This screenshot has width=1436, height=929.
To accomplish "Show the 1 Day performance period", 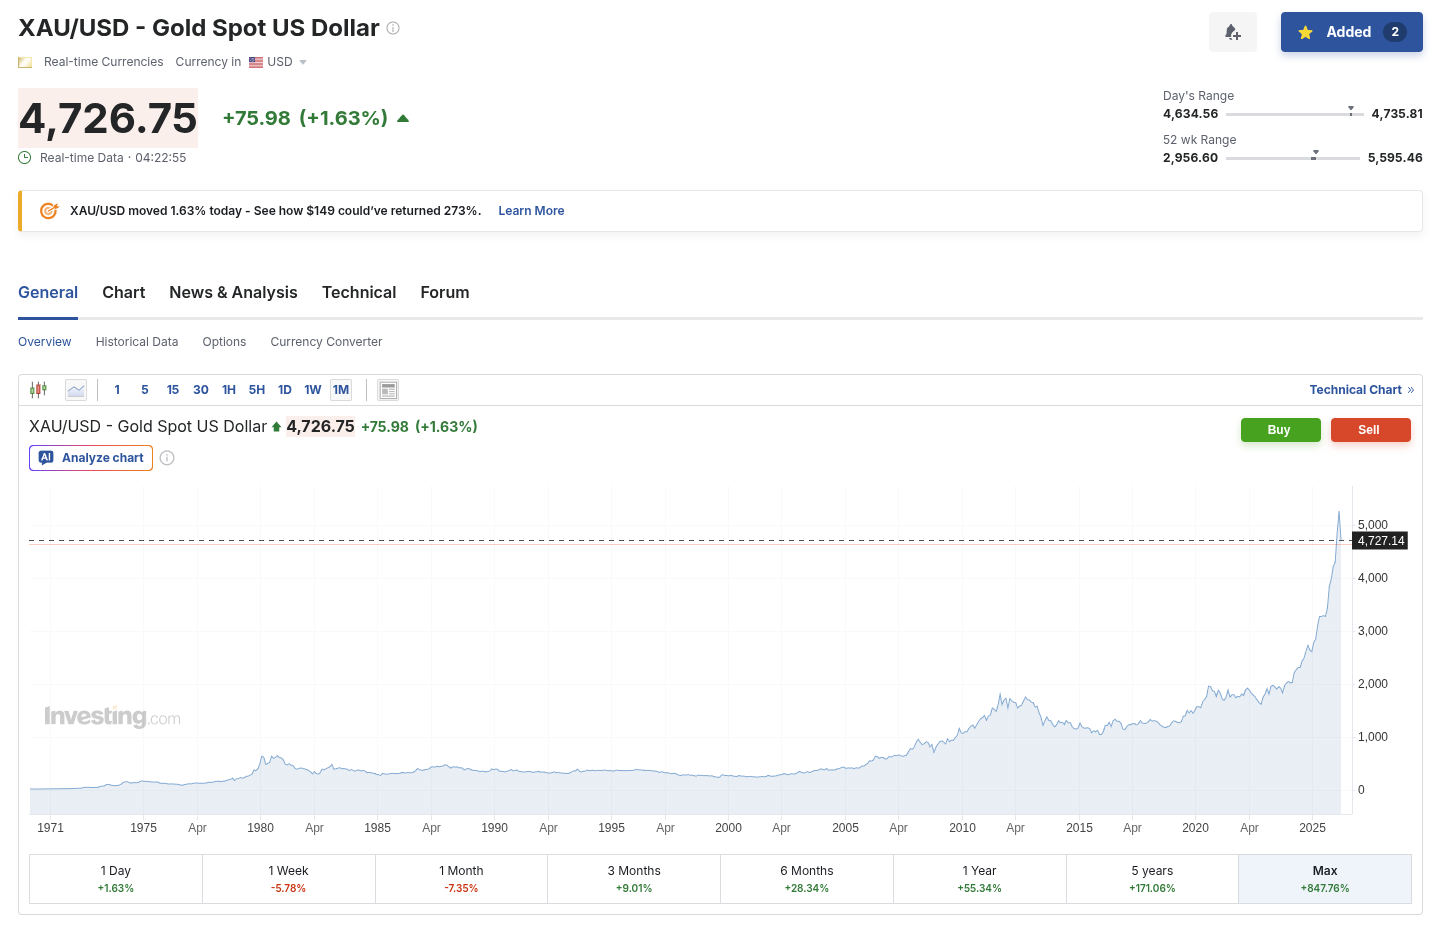I will (x=116, y=879).
